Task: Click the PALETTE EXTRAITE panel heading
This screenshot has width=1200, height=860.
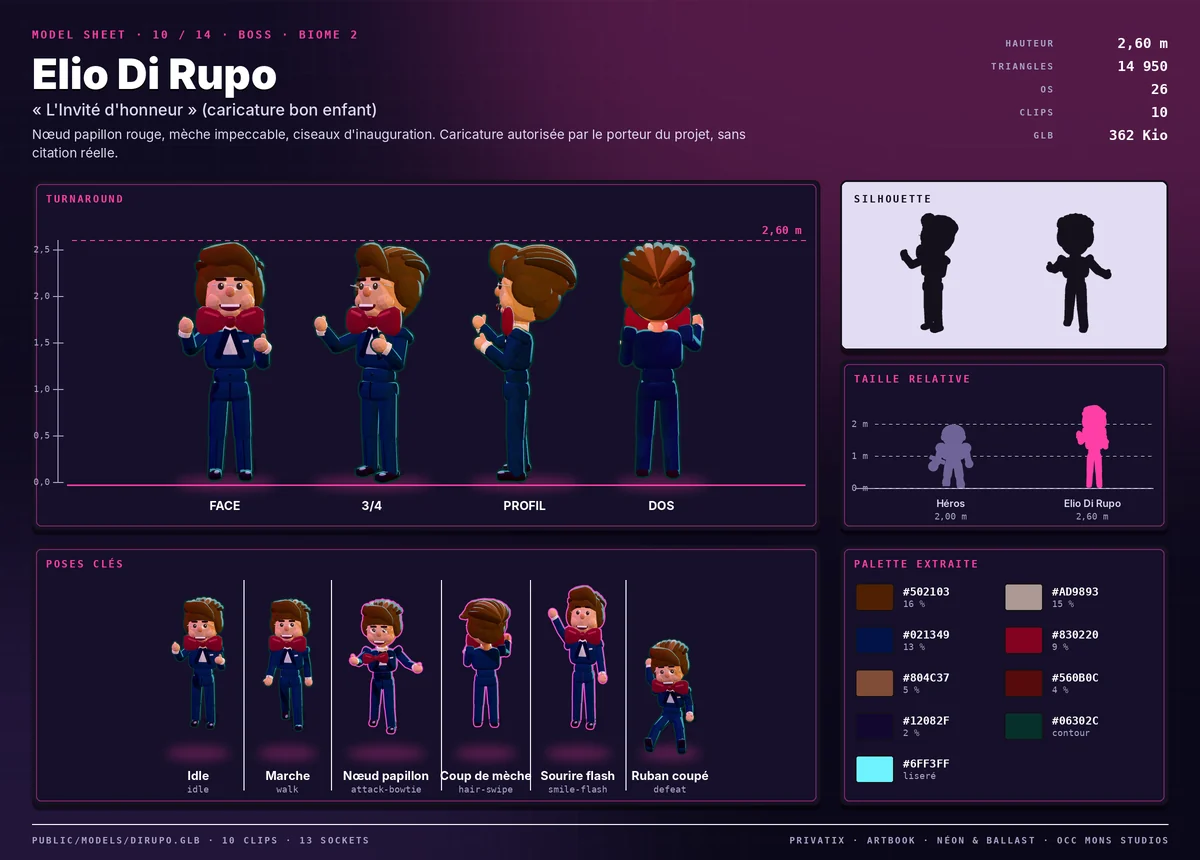Action: (916, 564)
